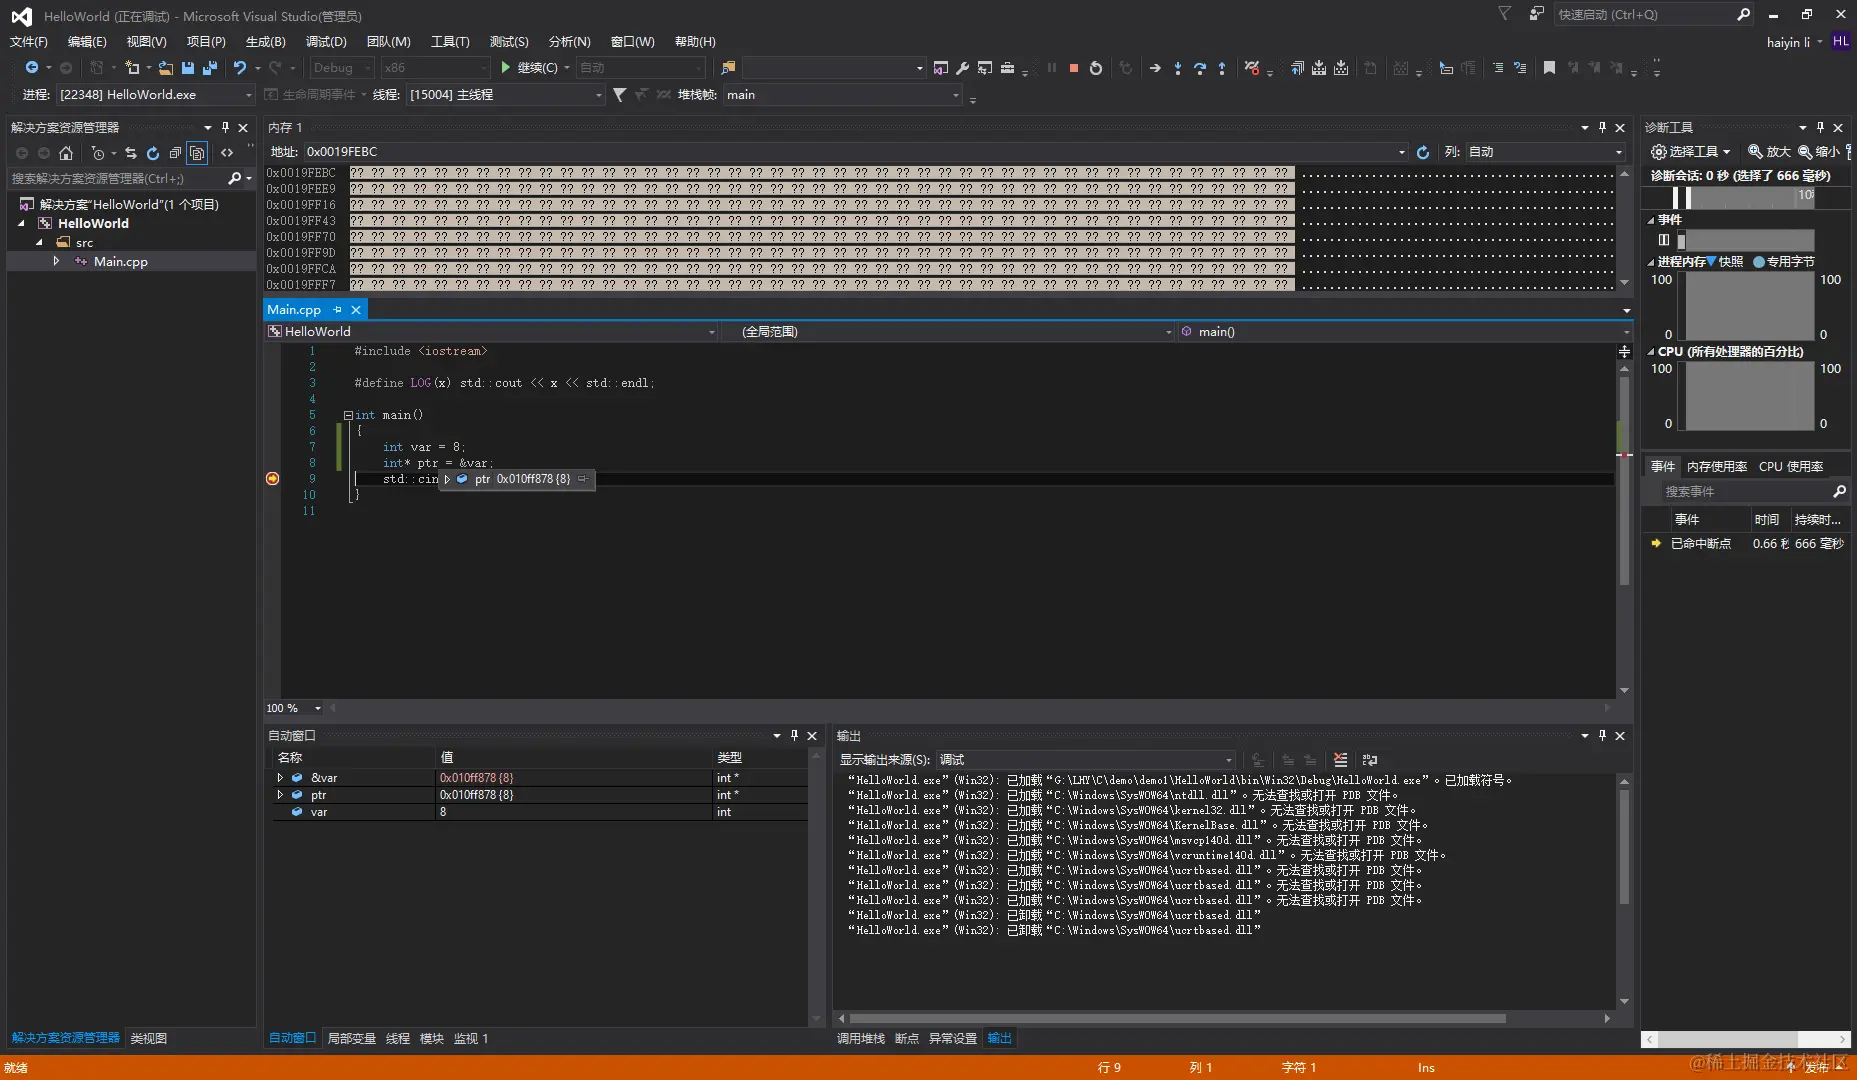Click the Restart debugging icon
The width and height of the screenshot is (1857, 1080).
click(x=1096, y=68)
